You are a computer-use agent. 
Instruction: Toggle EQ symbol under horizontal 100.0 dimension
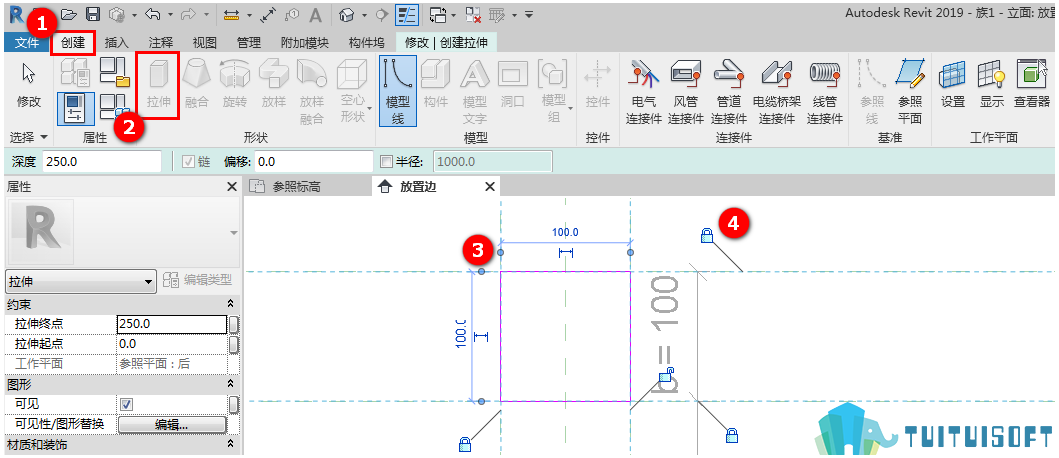[x=565, y=253]
